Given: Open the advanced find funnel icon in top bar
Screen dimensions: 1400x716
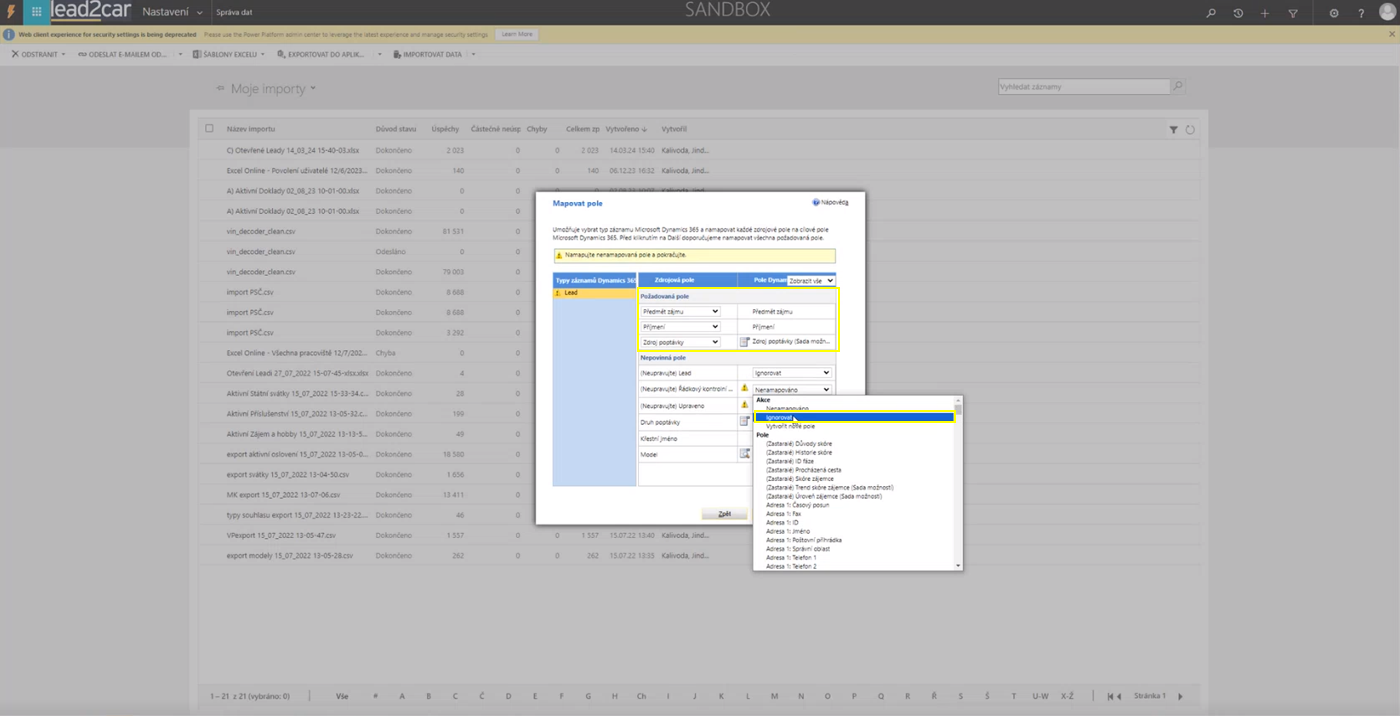Looking at the screenshot, I should point(1292,13).
